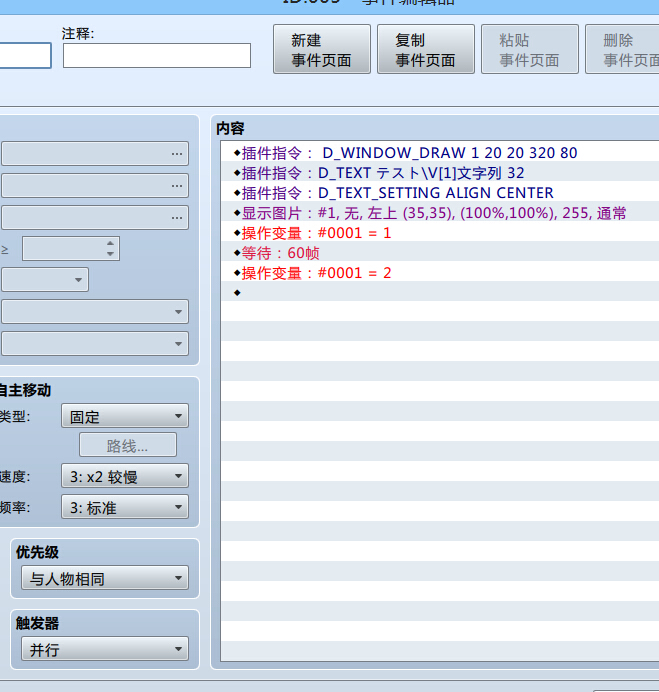Viewport: 659px width, 692px height.
Task: Select the D_WINDOW_DRAW plugin command line
Action: (440, 153)
